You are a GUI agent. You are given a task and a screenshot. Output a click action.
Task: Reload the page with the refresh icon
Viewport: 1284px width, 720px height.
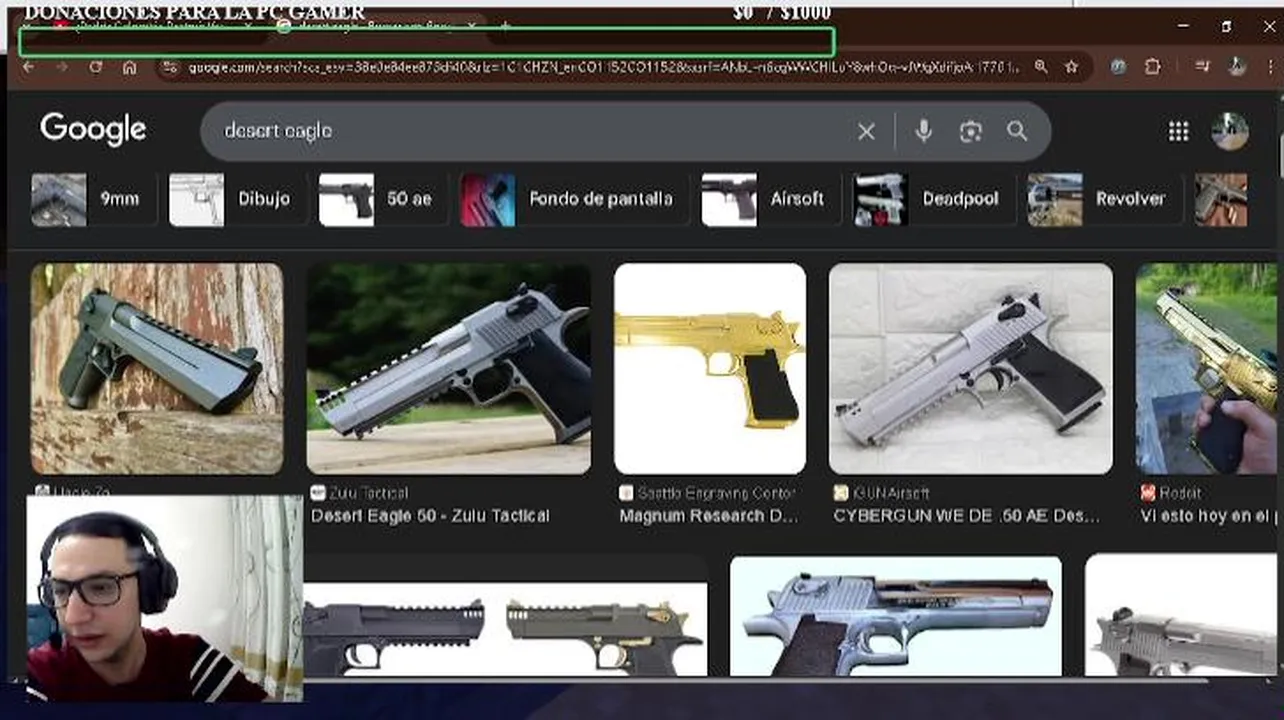pyautogui.click(x=96, y=67)
